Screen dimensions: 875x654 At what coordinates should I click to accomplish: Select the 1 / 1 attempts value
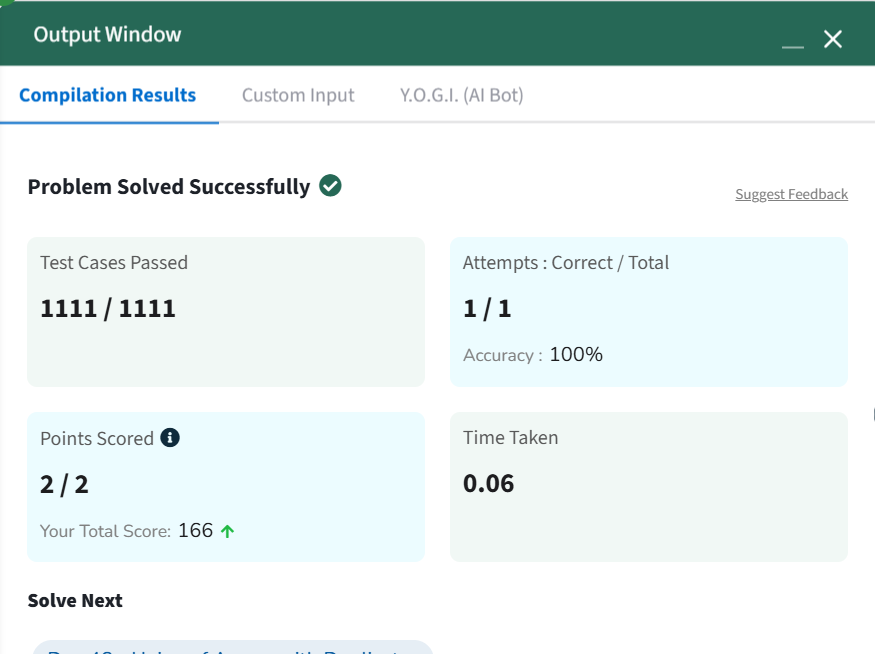pos(487,309)
